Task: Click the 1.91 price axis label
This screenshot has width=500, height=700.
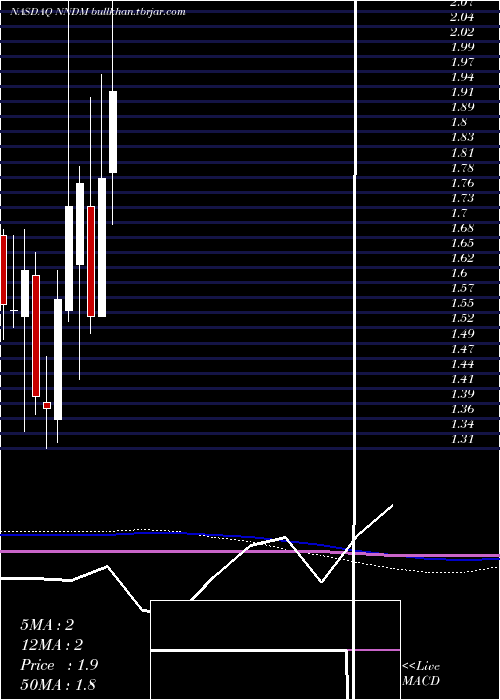Action: [x=462, y=92]
